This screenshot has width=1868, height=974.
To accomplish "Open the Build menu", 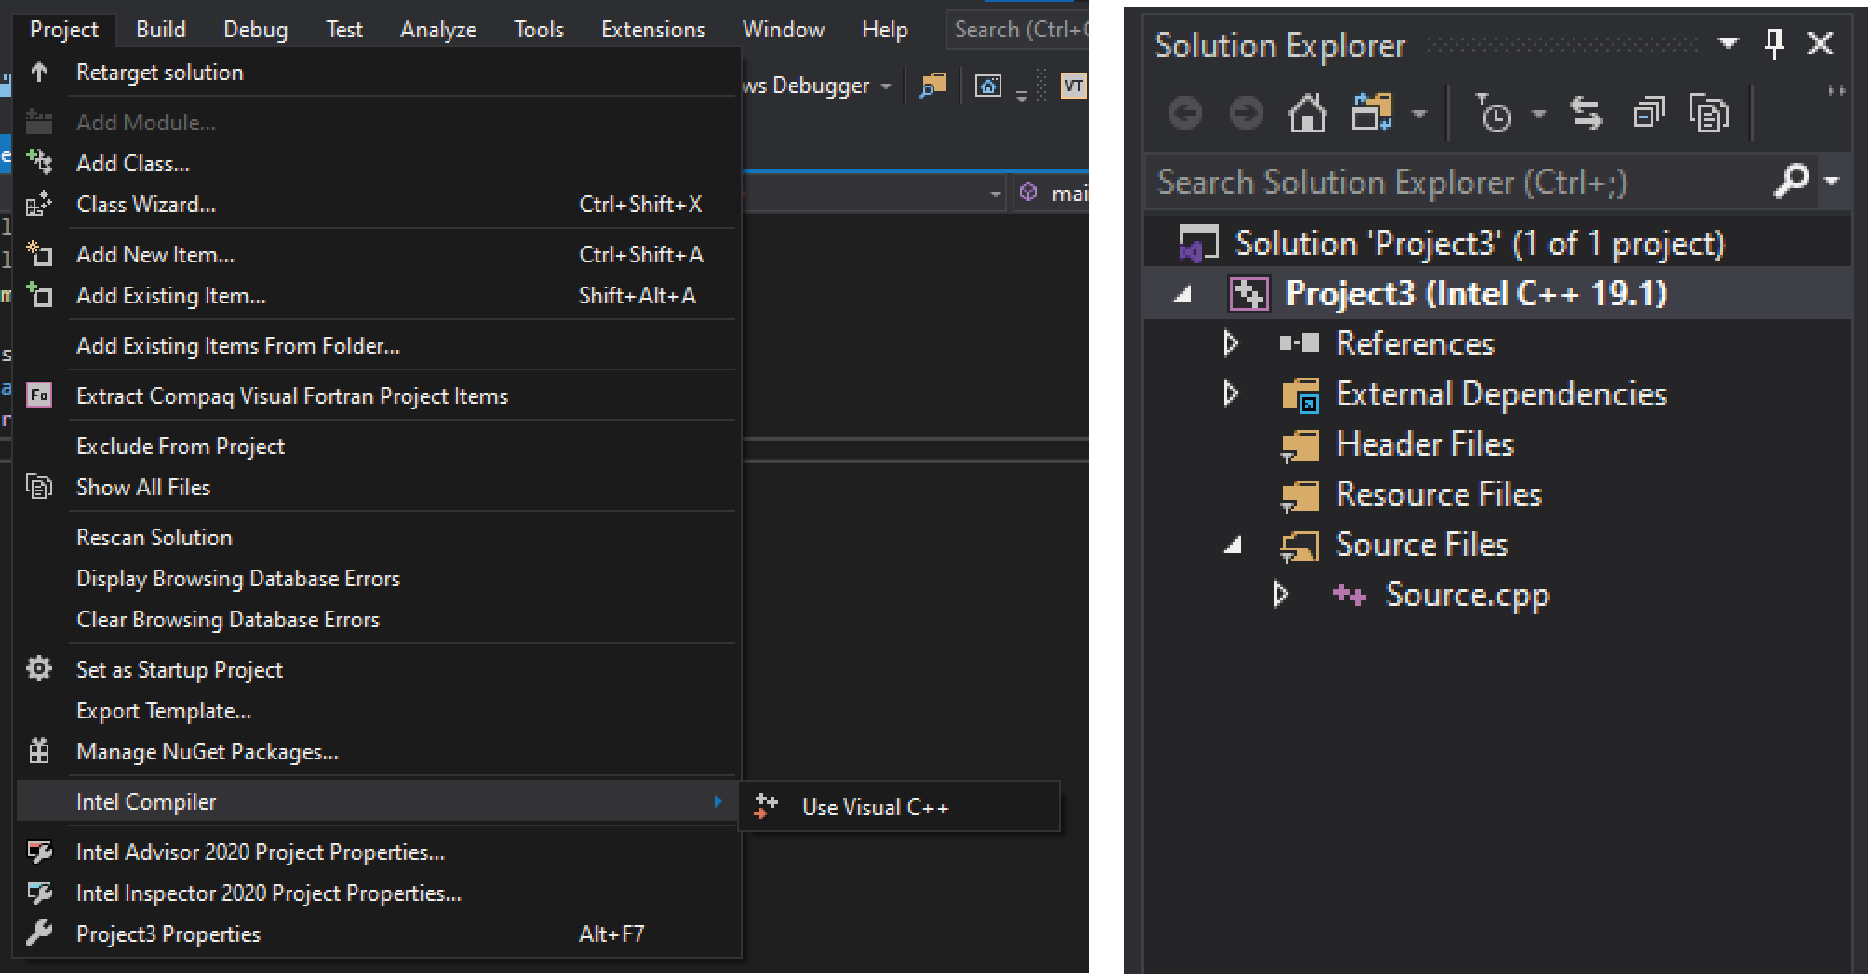I will [160, 28].
